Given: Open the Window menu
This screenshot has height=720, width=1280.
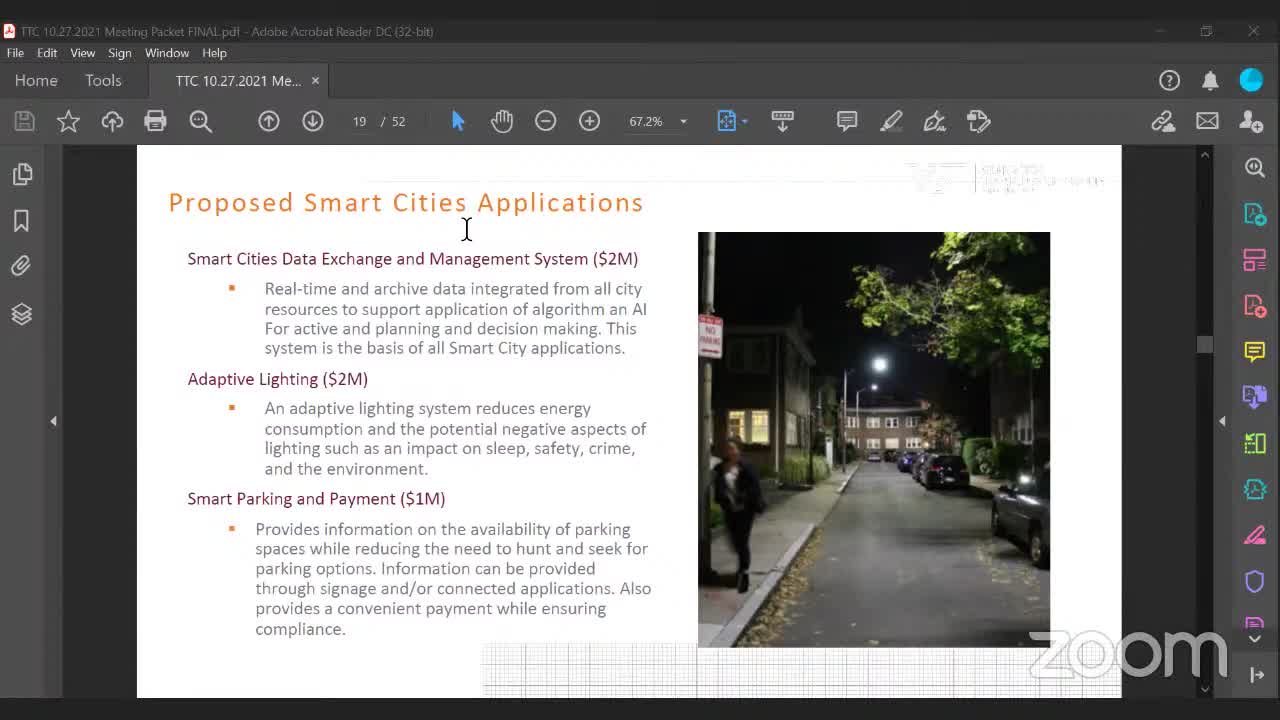Looking at the screenshot, I should (167, 53).
